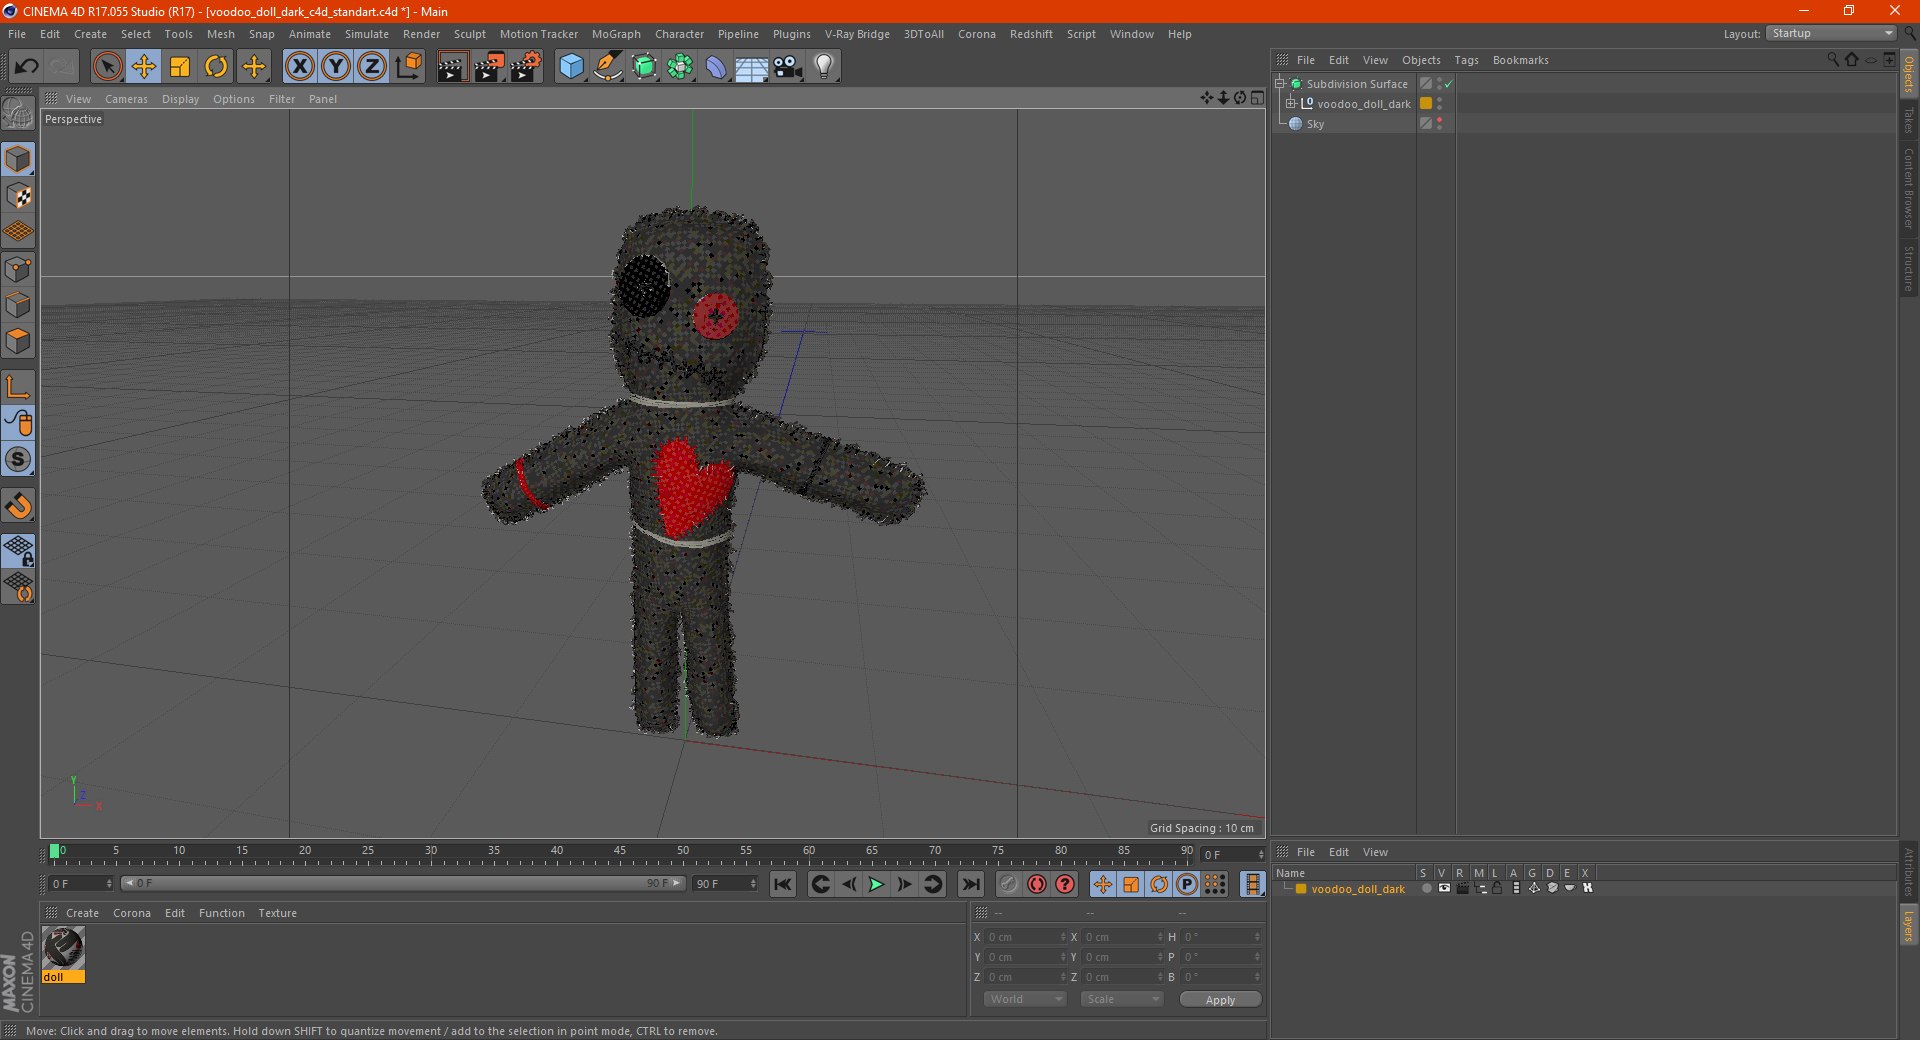The height and width of the screenshot is (1040, 1920).
Task: Switch to Texture mode
Action: point(18,196)
